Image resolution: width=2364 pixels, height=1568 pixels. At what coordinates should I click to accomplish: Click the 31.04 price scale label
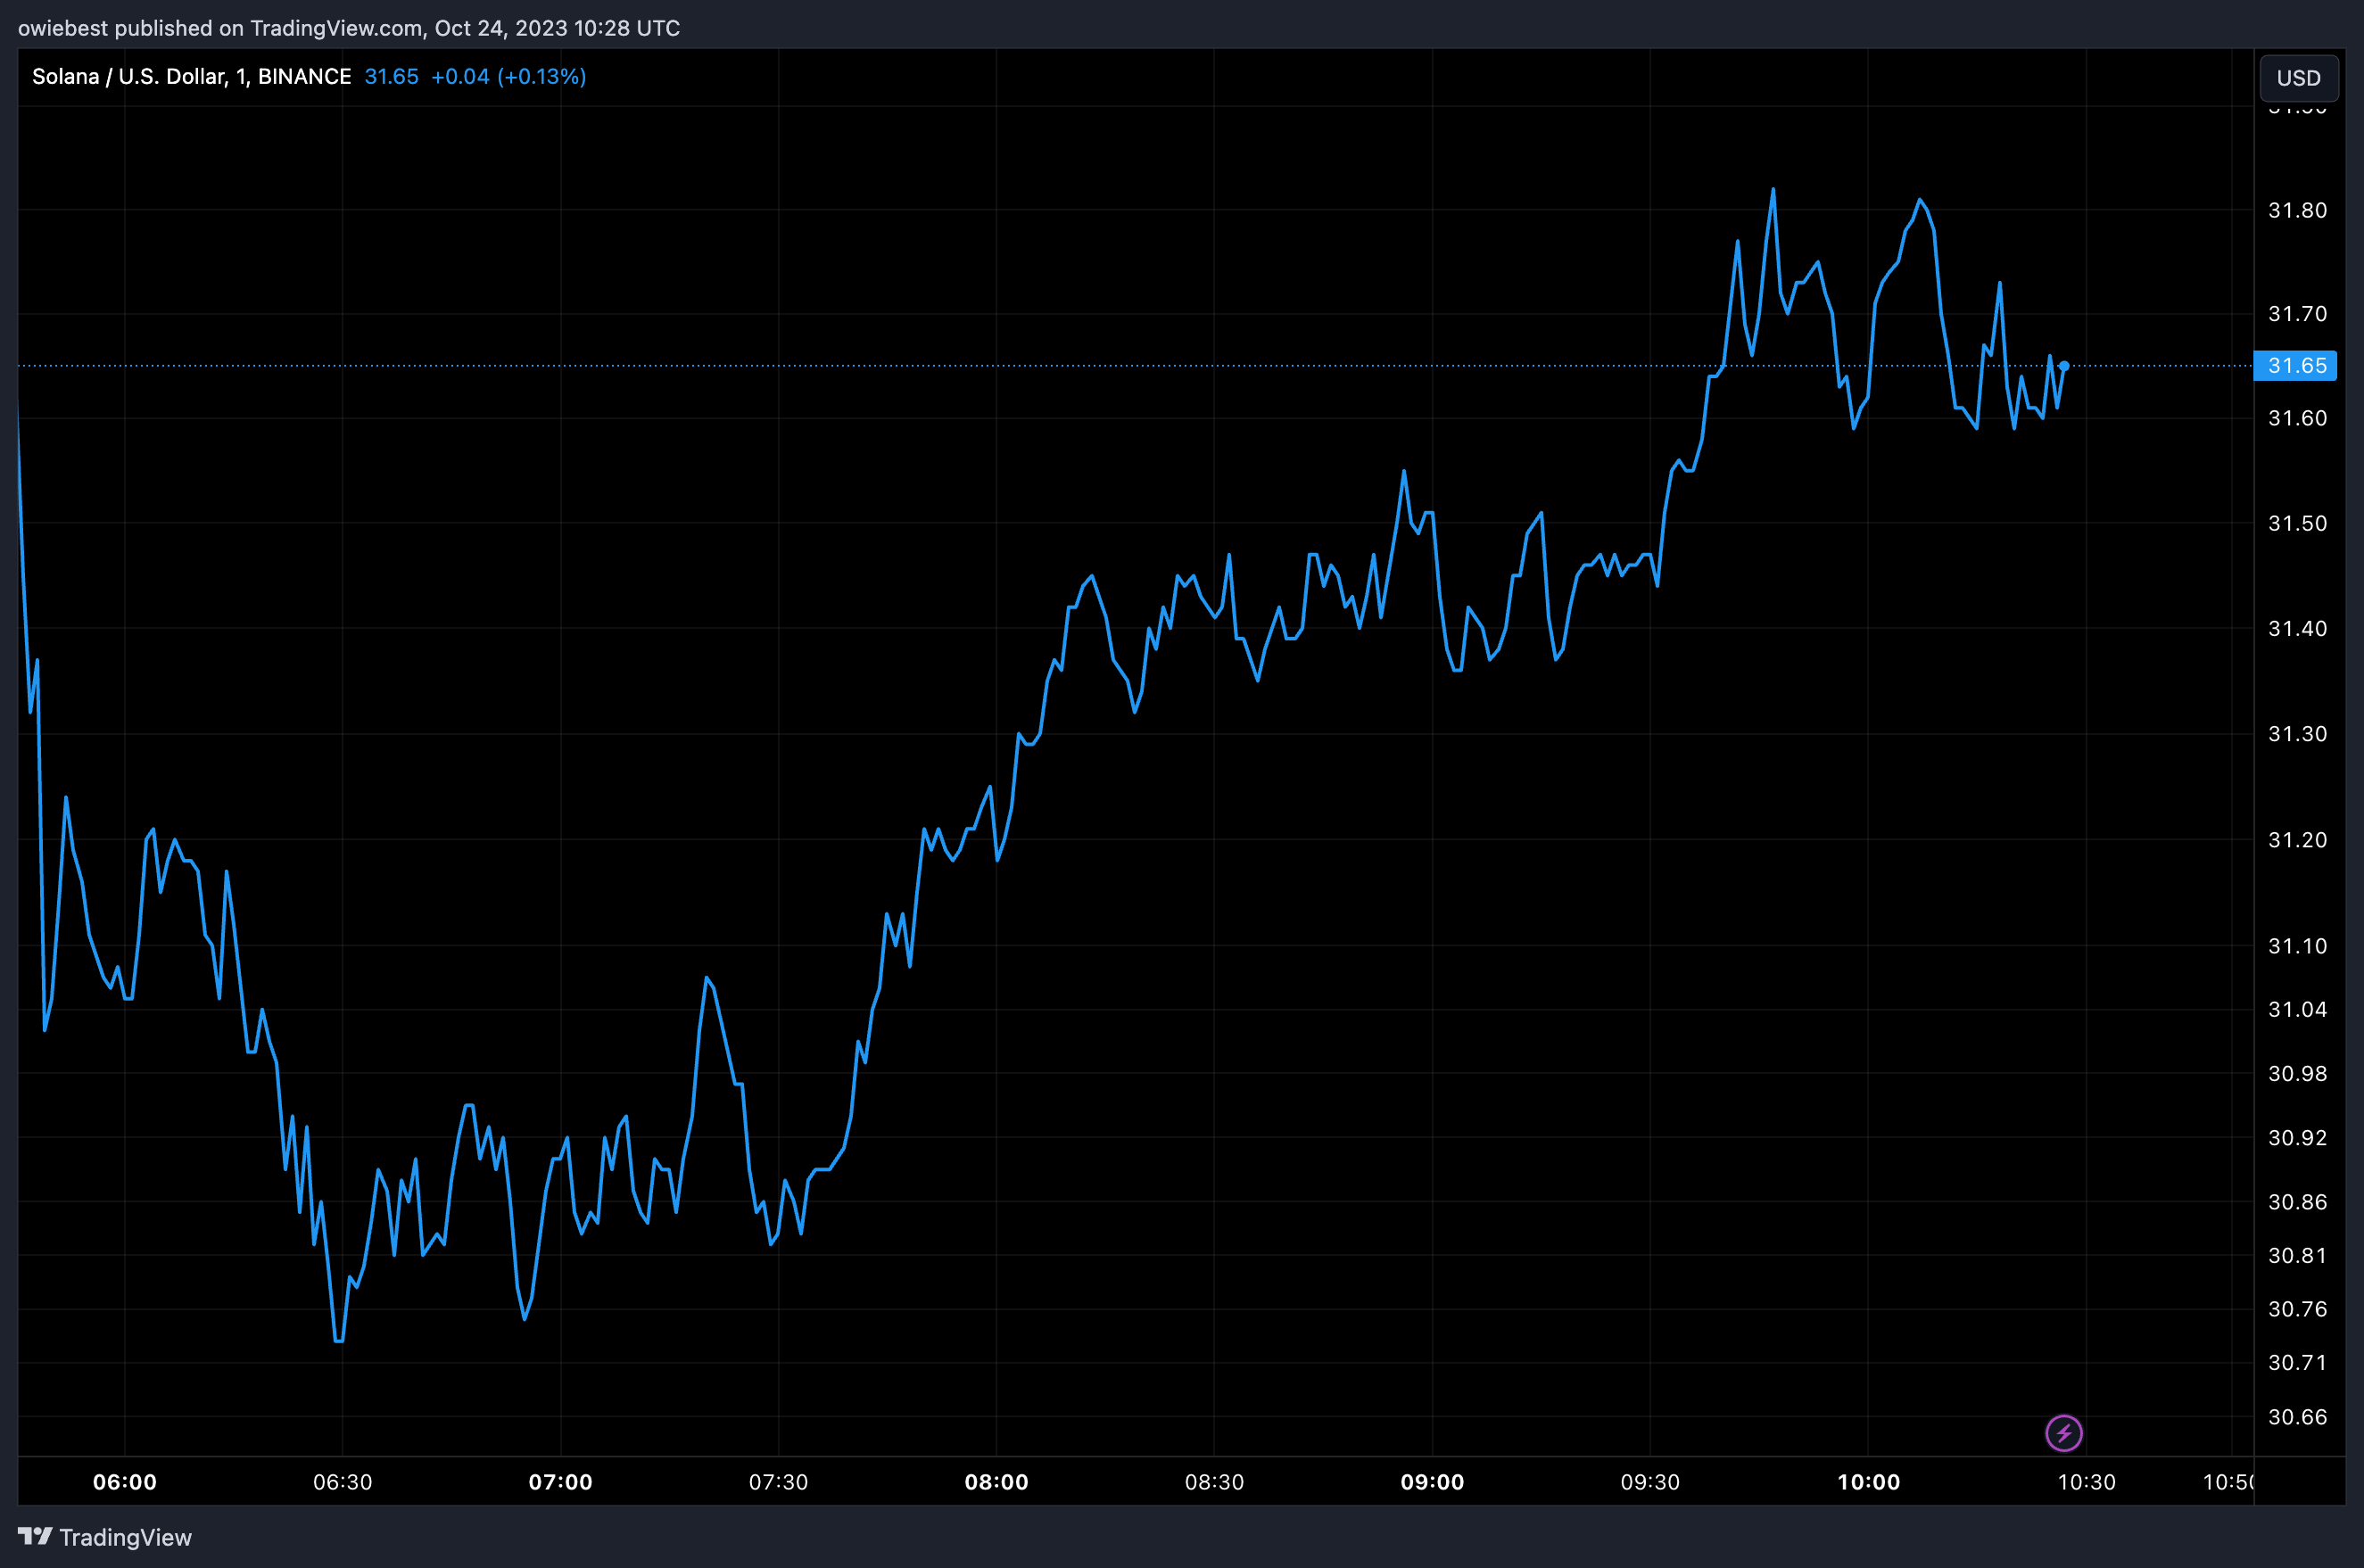tap(2297, 1010)
